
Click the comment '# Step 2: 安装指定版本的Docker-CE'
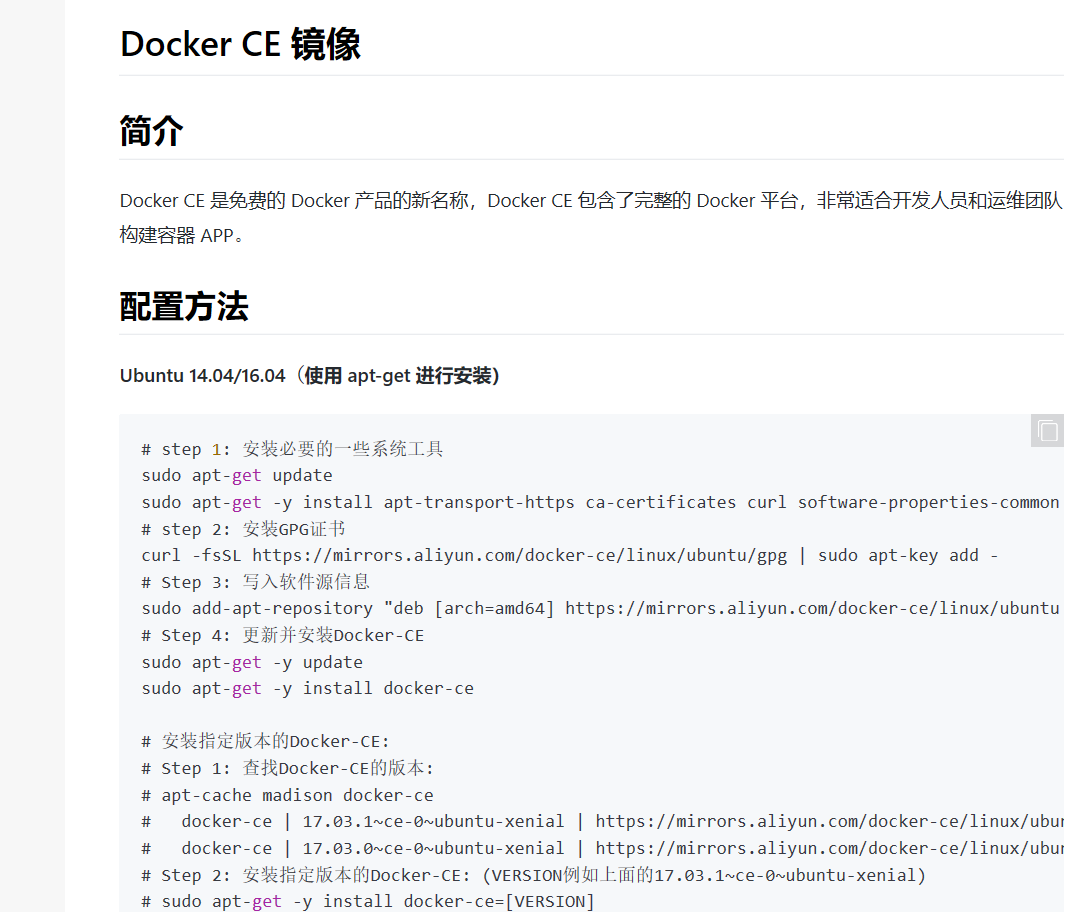534,875
